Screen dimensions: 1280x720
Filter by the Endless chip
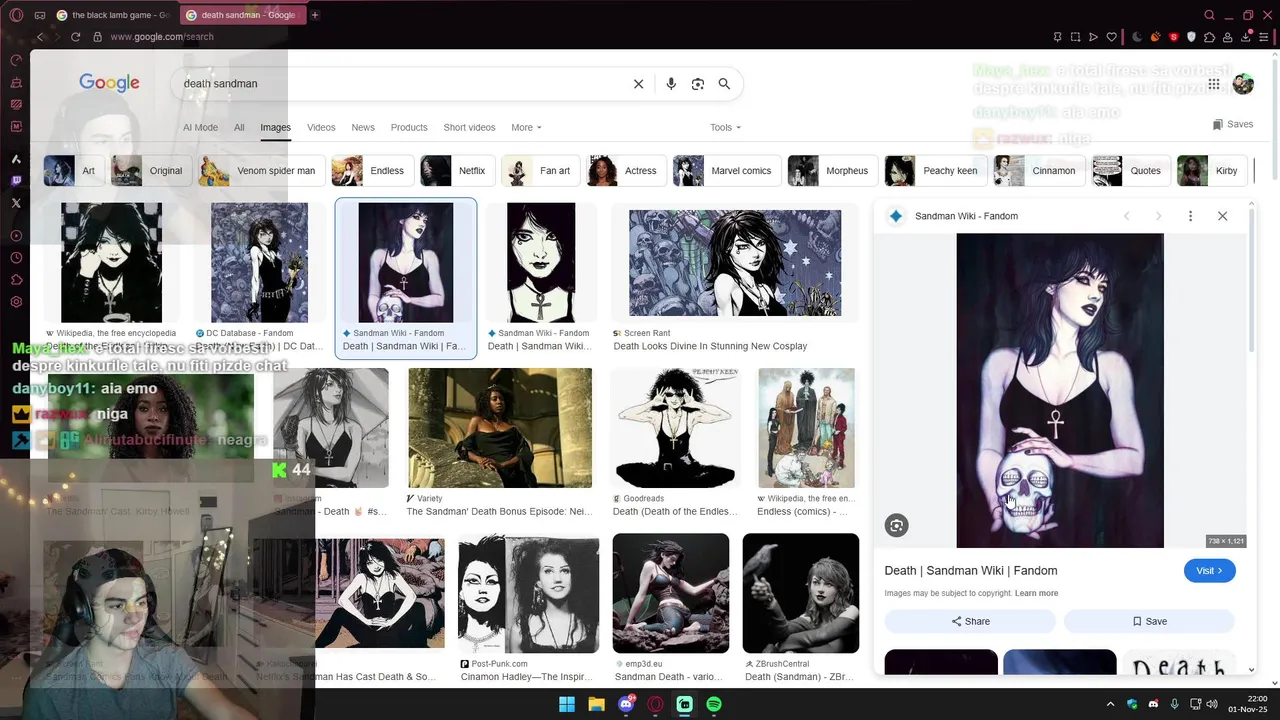coord(372,171)
